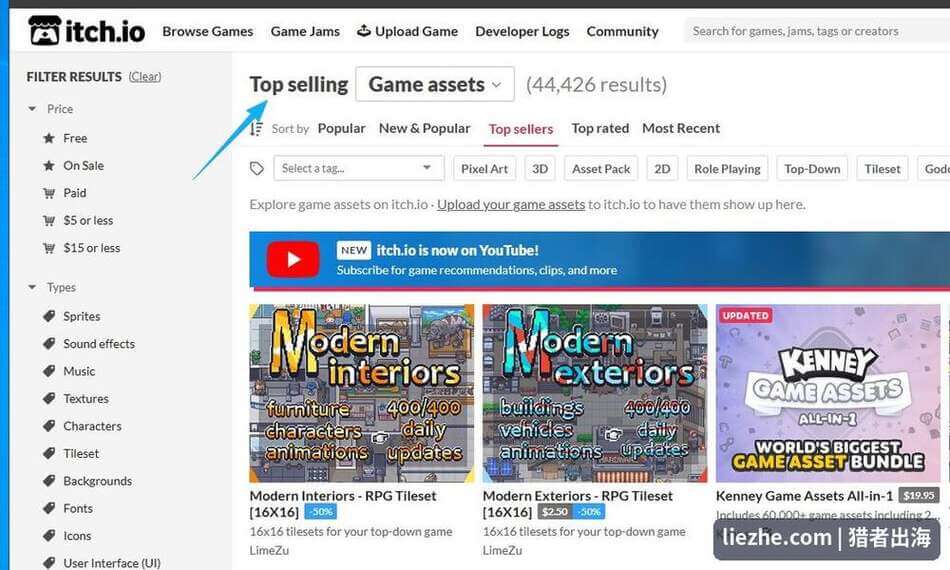Screen dimensions: 950x570
Task: Click tag icon next to Sound effects
Action: (49, 343)
